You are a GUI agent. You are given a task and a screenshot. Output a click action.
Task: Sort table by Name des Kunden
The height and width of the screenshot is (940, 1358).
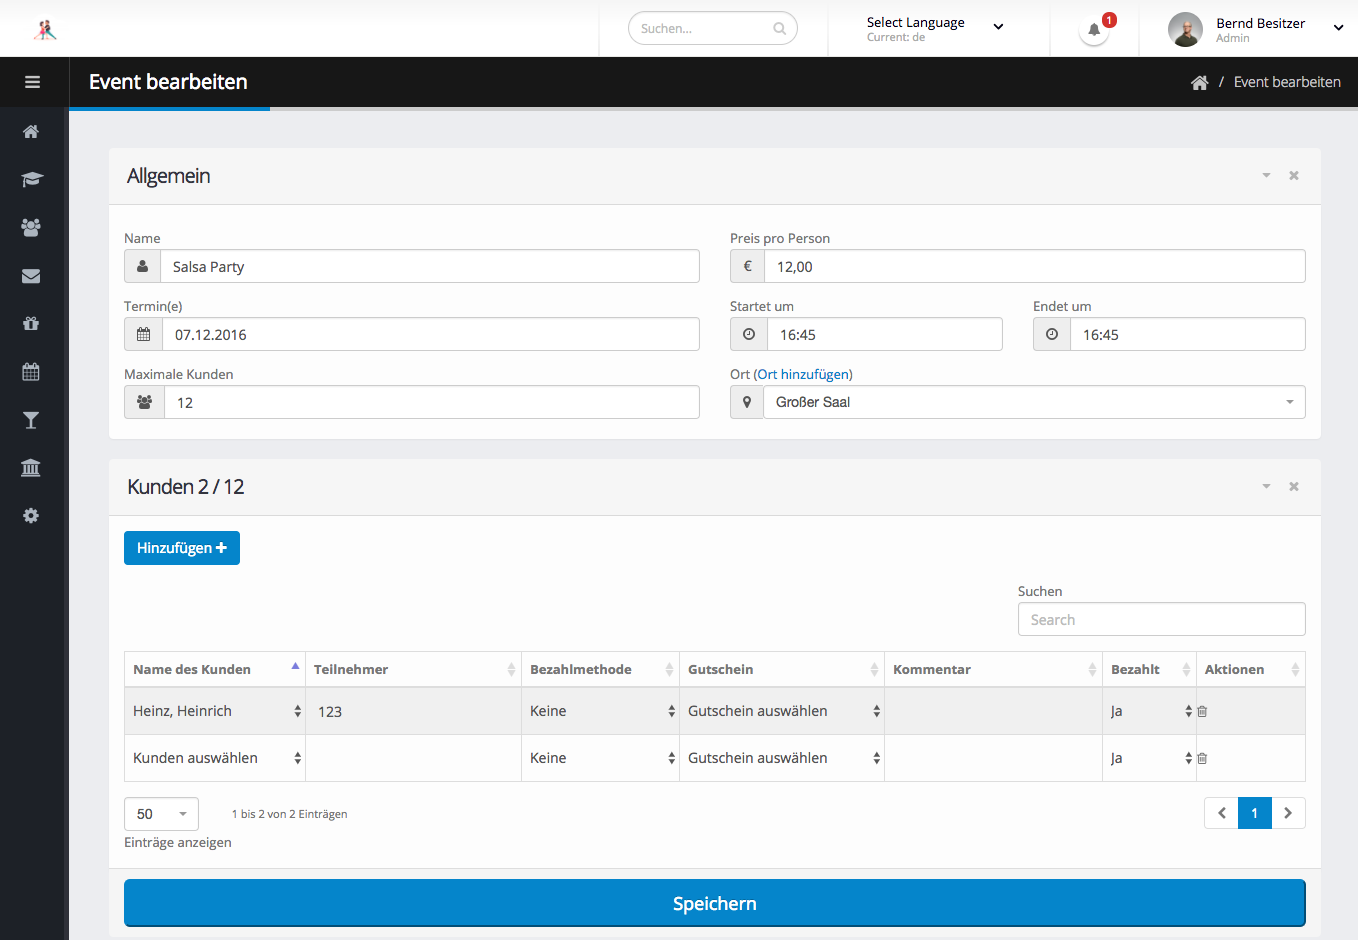214,669
